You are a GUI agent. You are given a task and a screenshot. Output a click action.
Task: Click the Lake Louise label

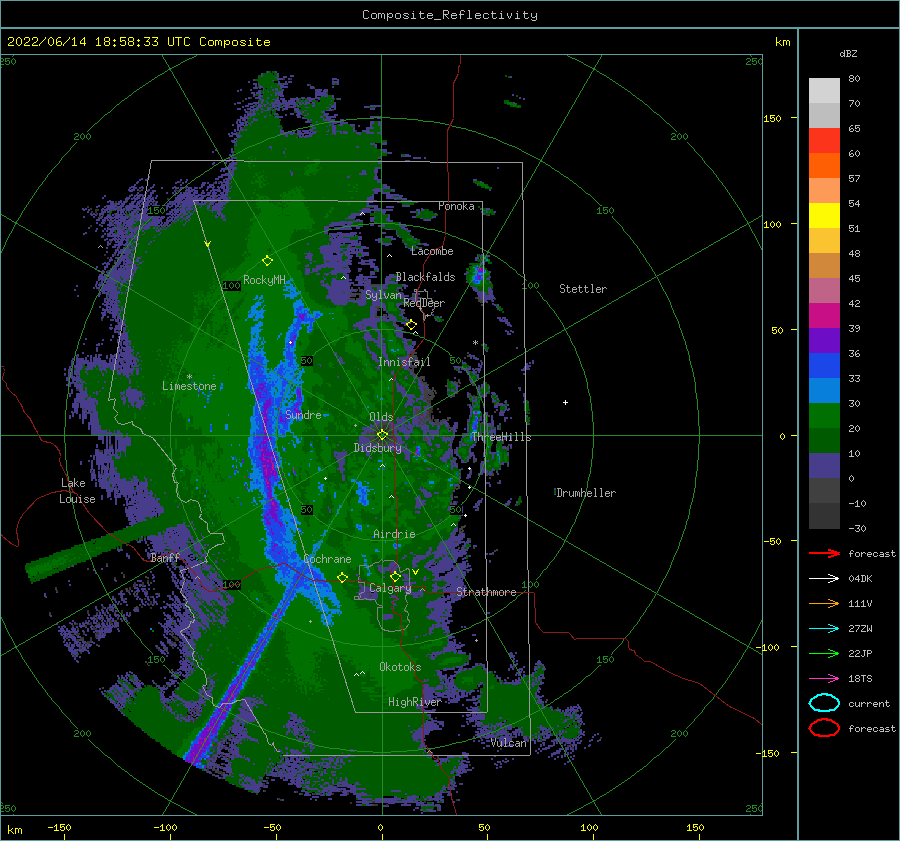coord(77,491)
